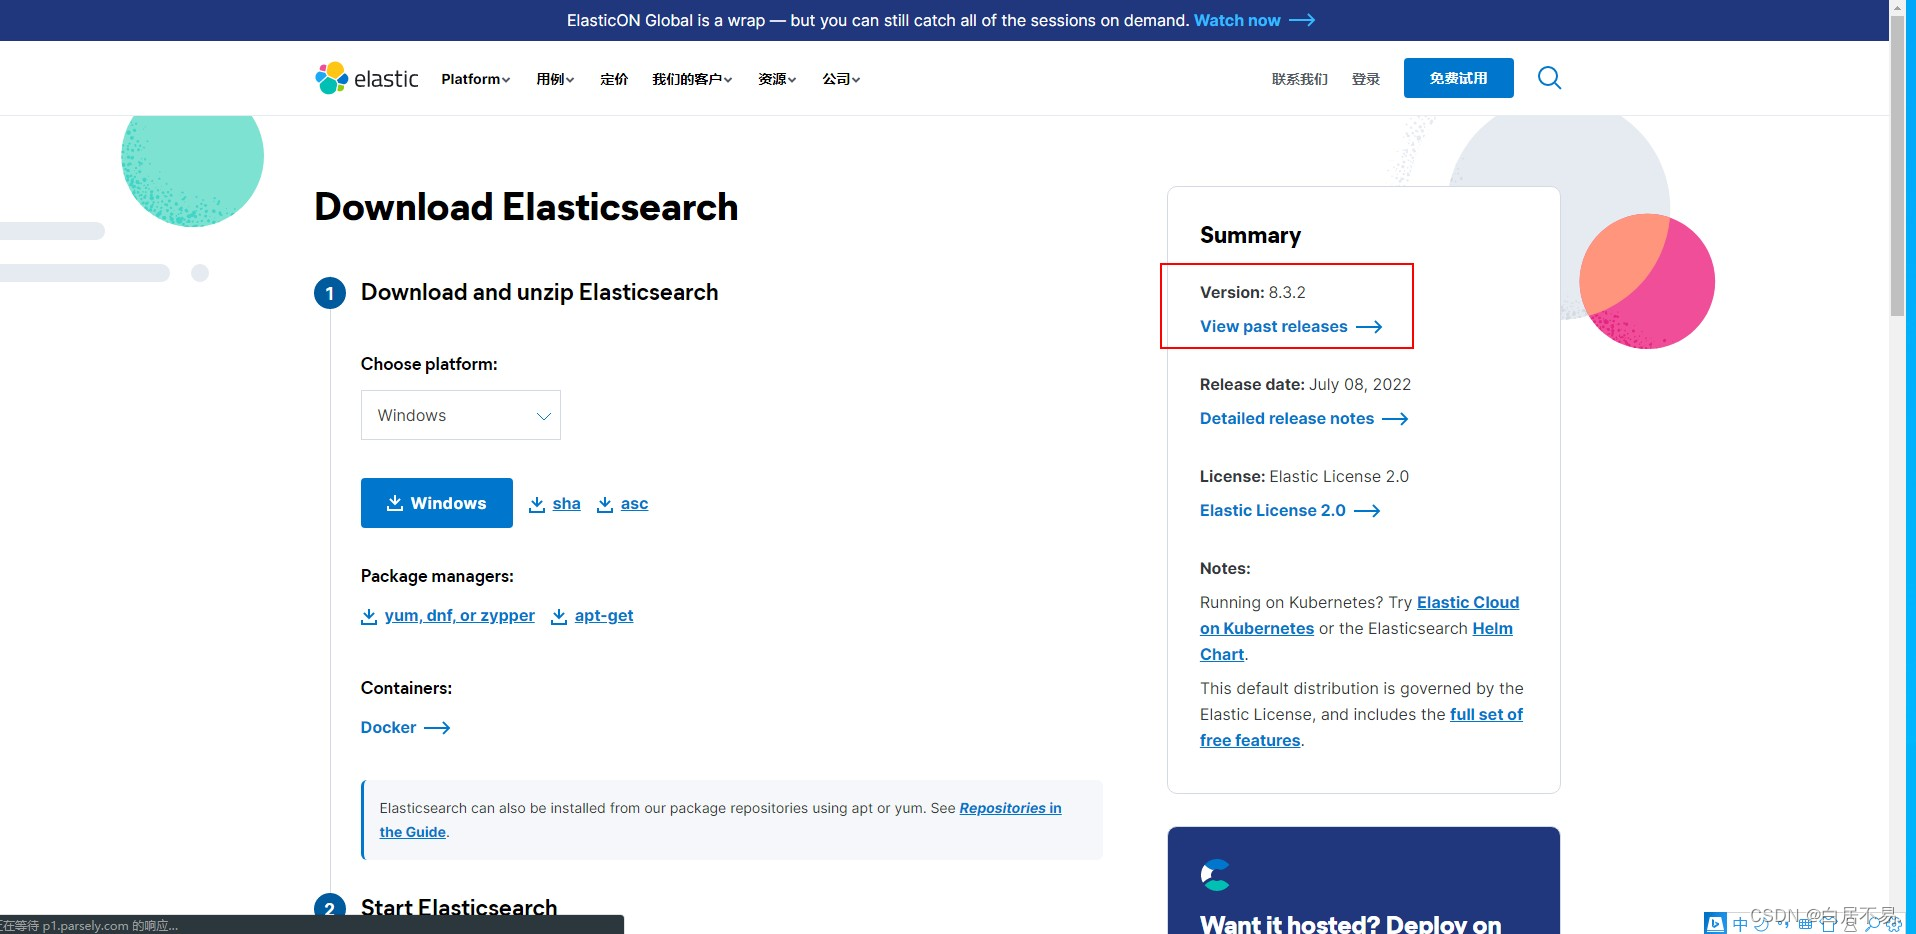
Task: Open the sha checksum link
Action: tap(566, 504)
